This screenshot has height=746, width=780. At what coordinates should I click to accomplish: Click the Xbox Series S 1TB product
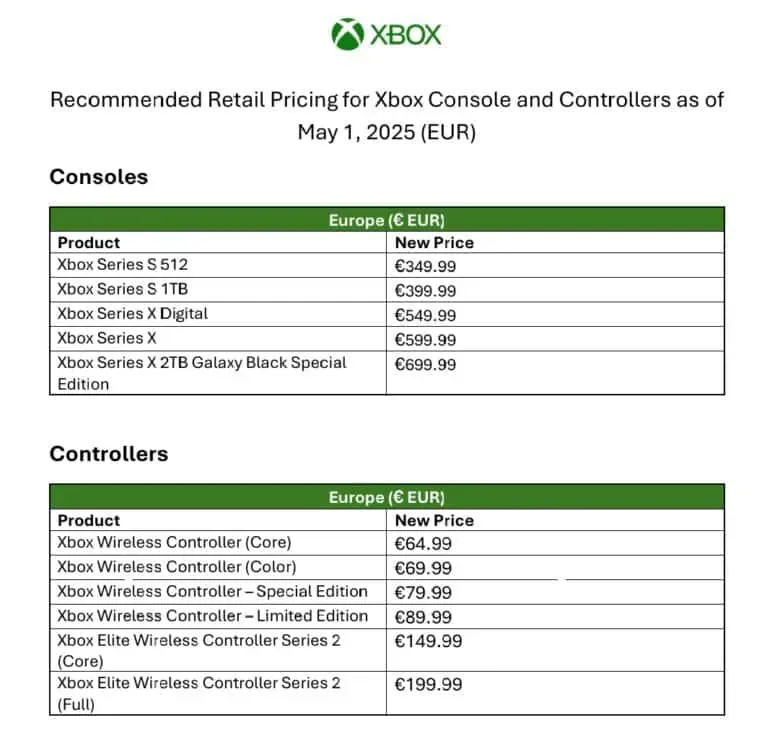click(x=123, y=290)
